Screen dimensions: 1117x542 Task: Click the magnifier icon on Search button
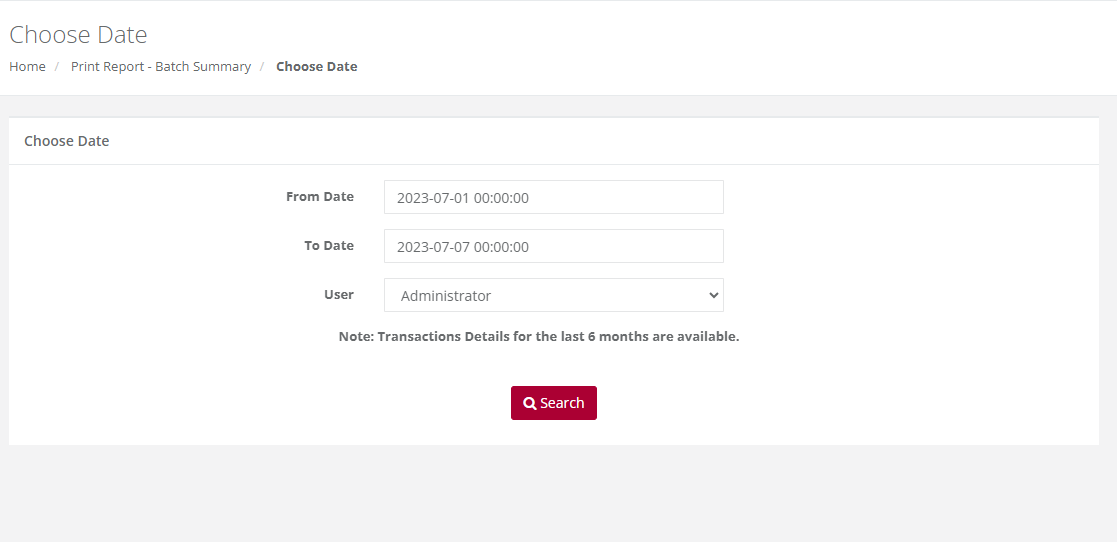click(x=530, y=403)
